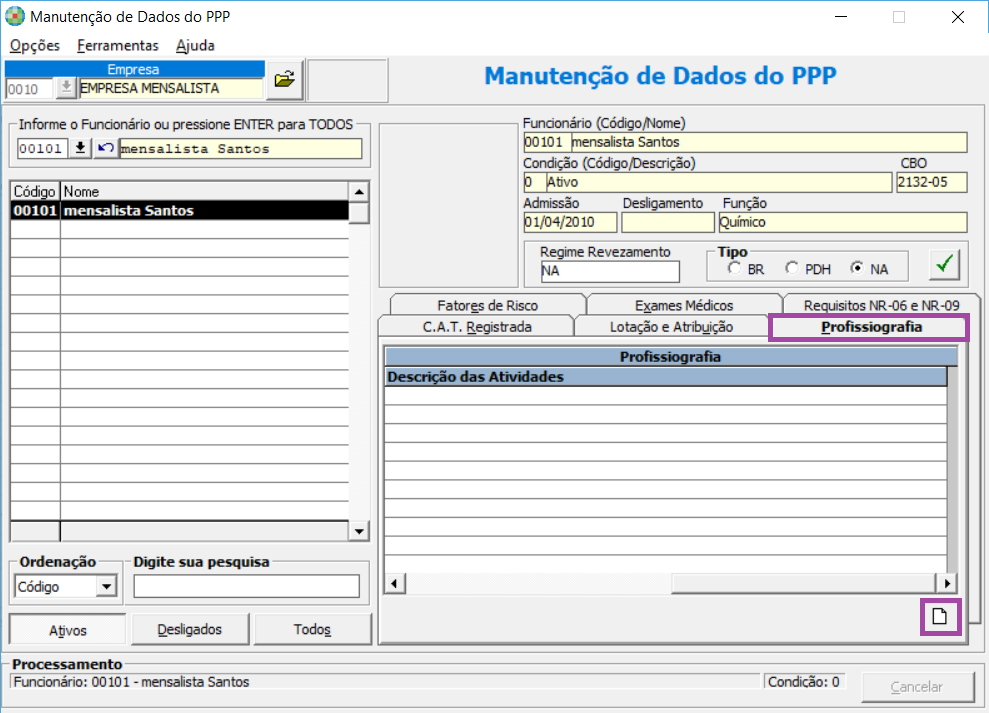Click the employee list scroll down arrow
Viewport: 989px width, 713px height.
[359, 531]
